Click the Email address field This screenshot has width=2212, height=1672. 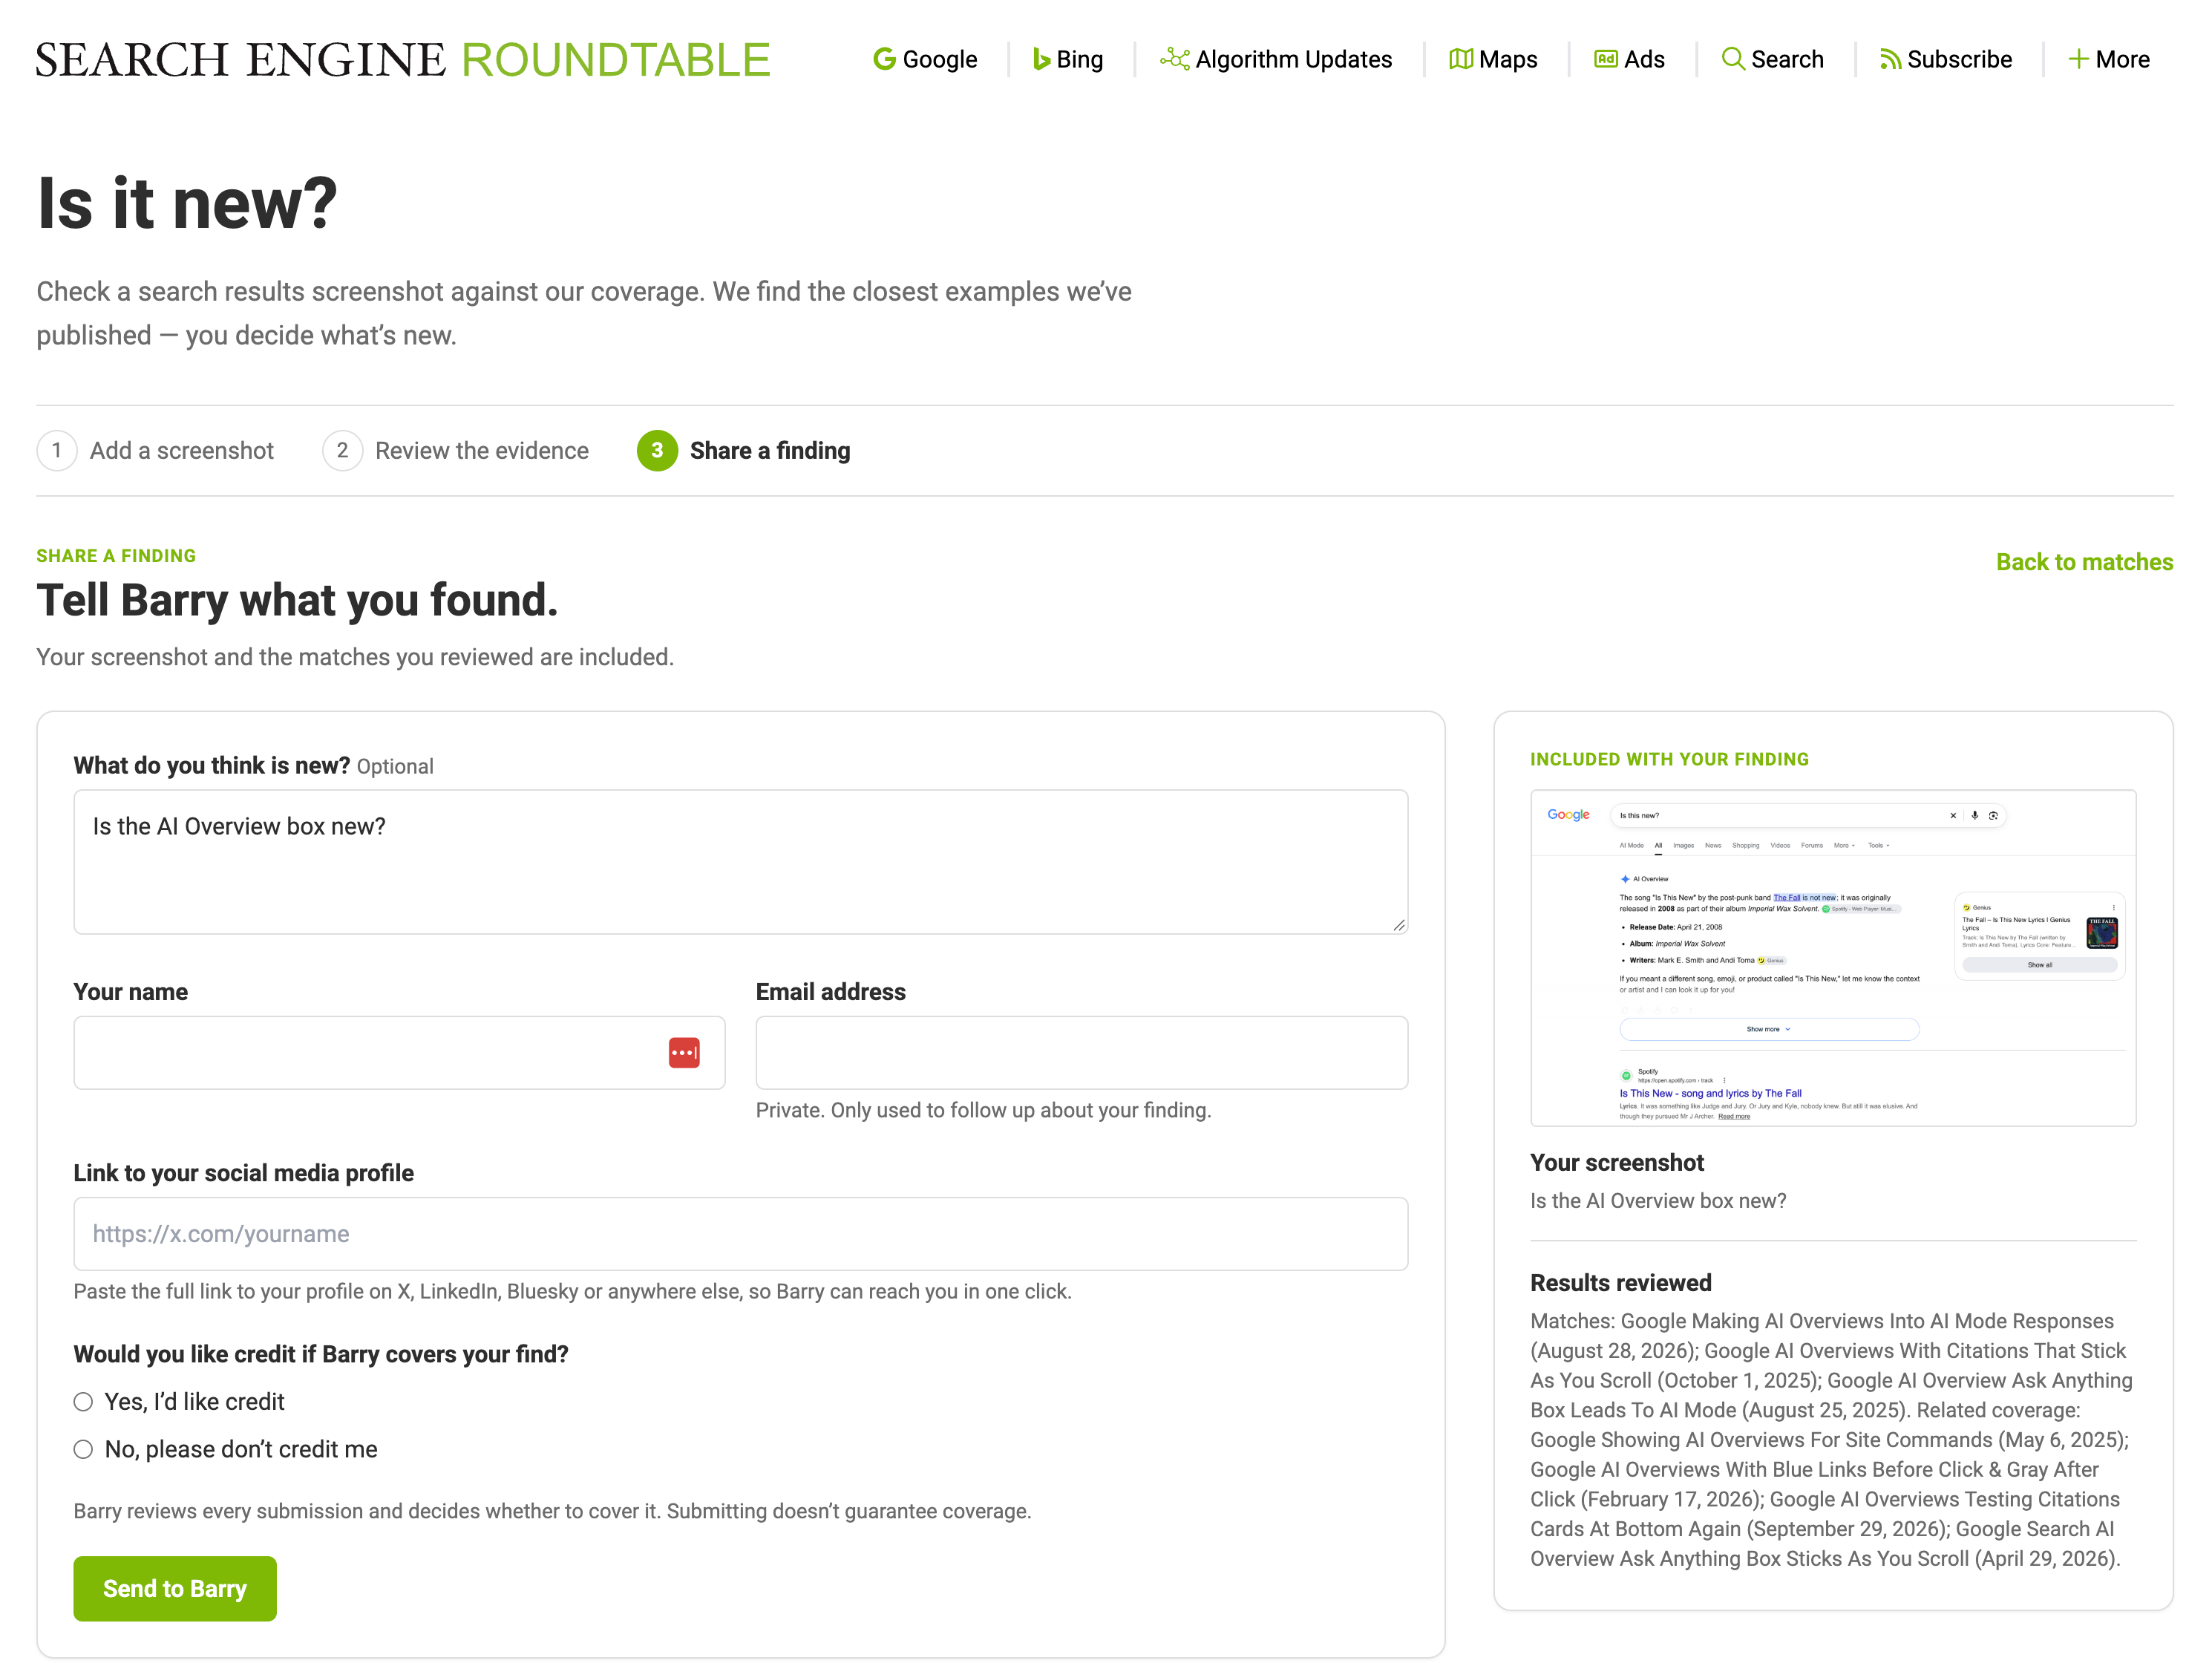click(1081, 1052)
